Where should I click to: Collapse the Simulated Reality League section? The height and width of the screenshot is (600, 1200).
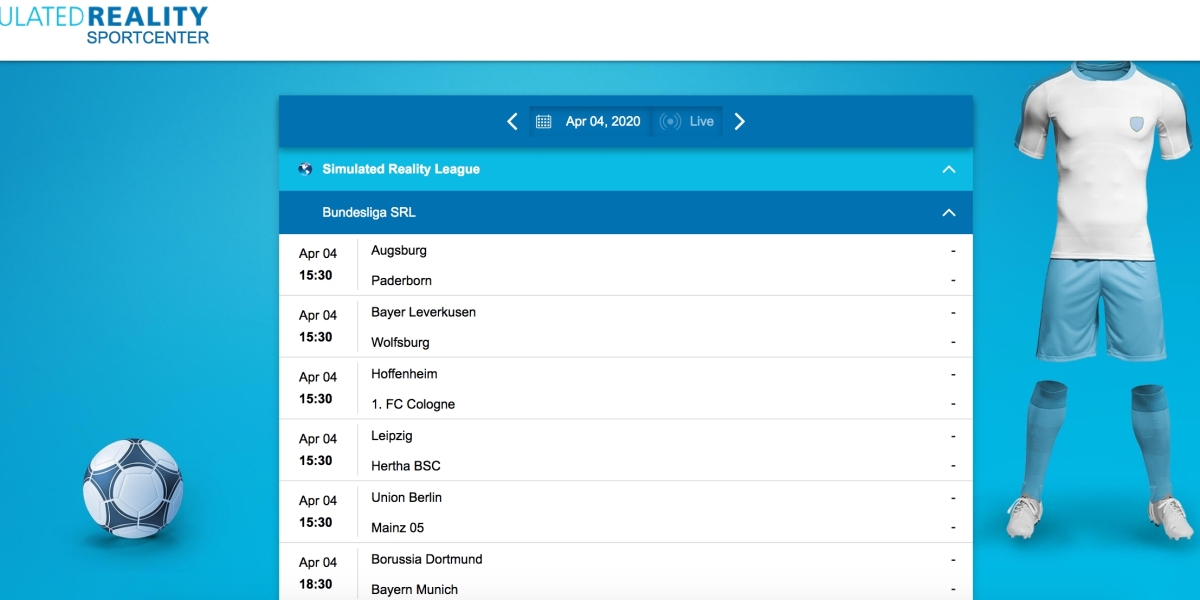[949, 170]
